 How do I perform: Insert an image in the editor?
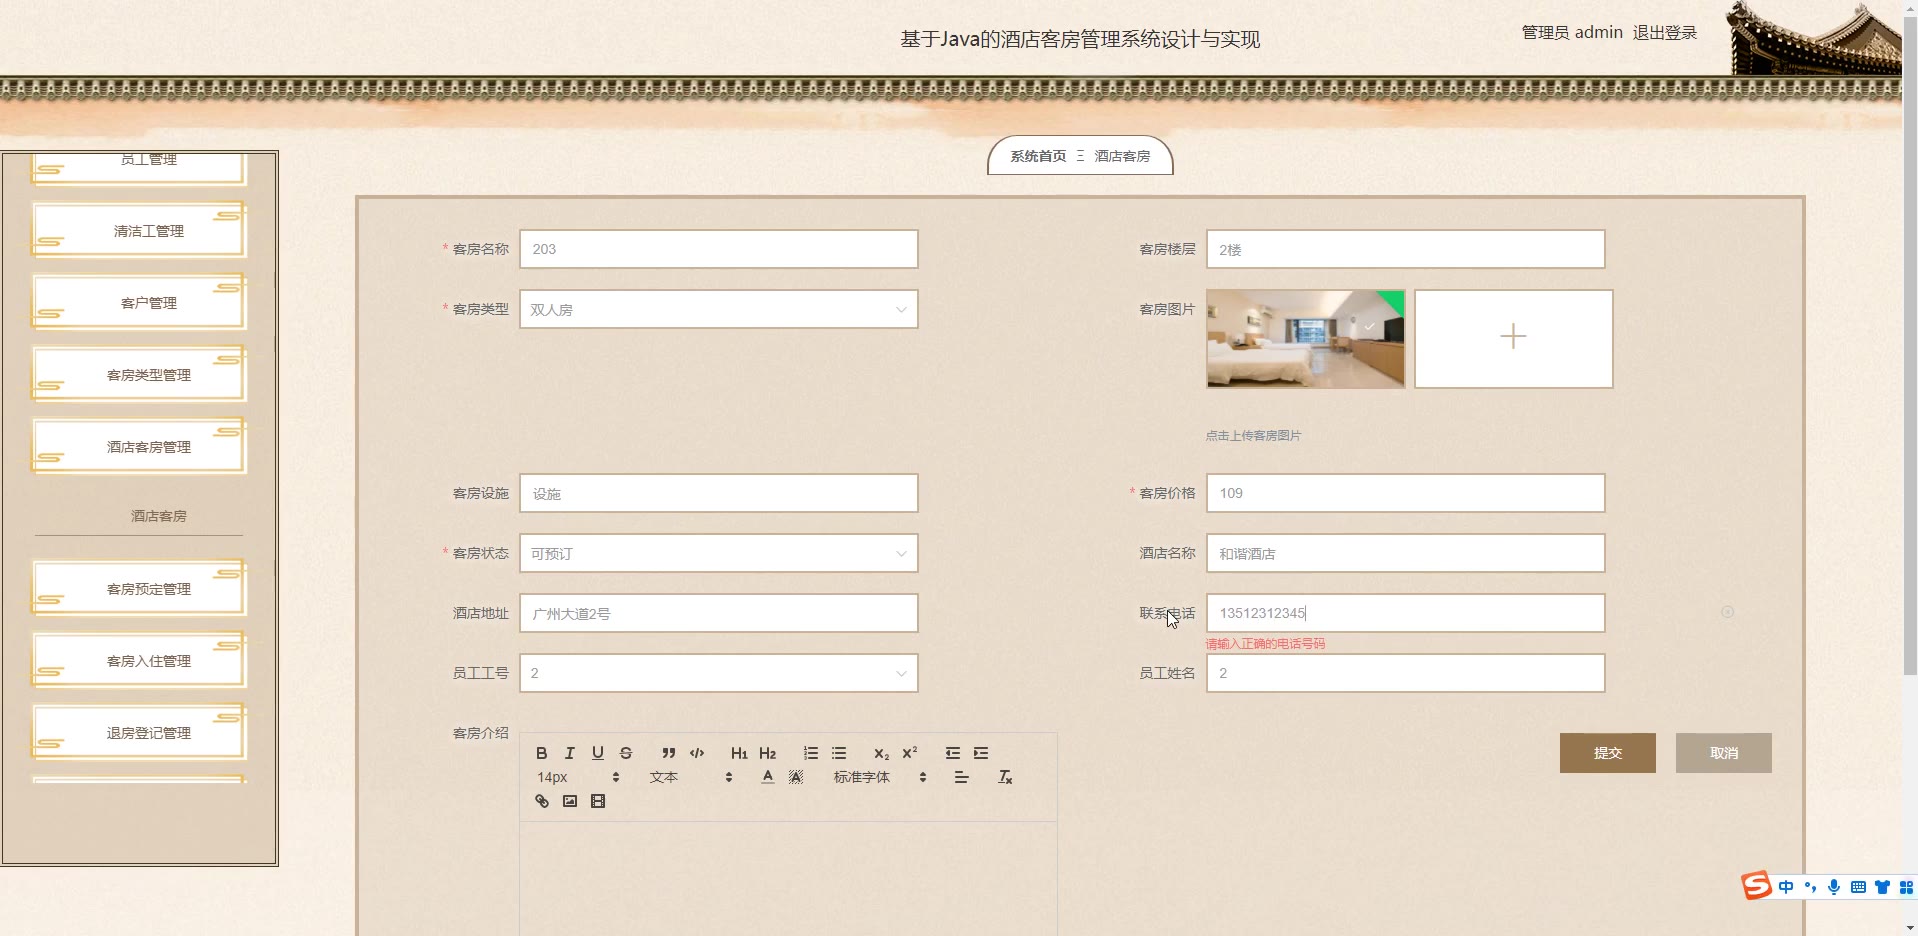(569, 801)
